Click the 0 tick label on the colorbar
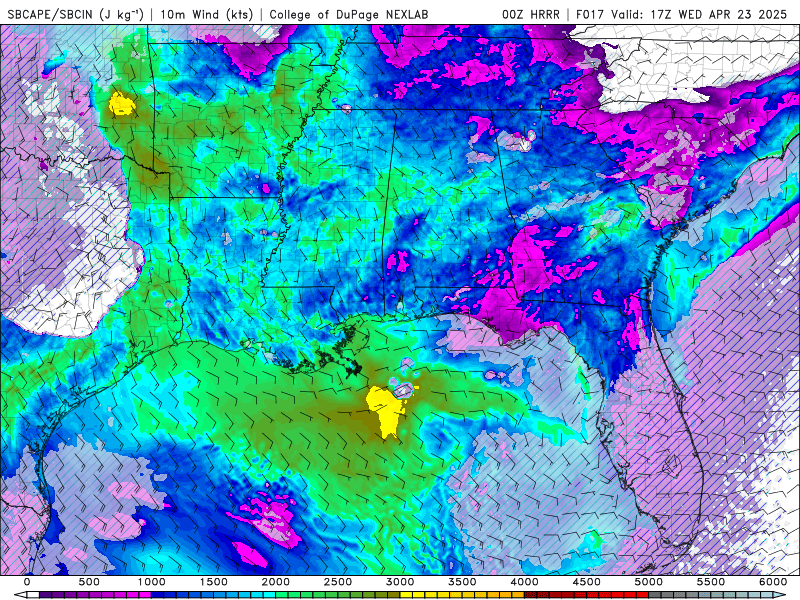Viewport: 800px width, 600px height. point(27,582)
